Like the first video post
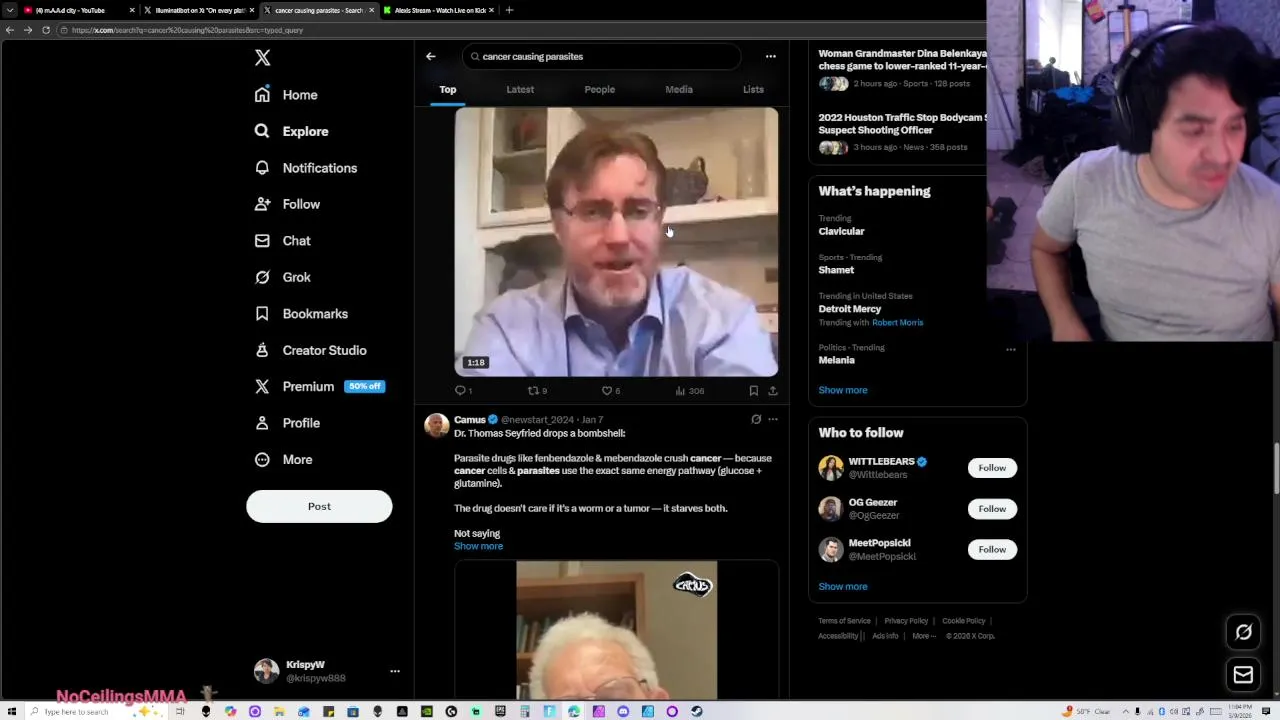 (x=610, y=391)
